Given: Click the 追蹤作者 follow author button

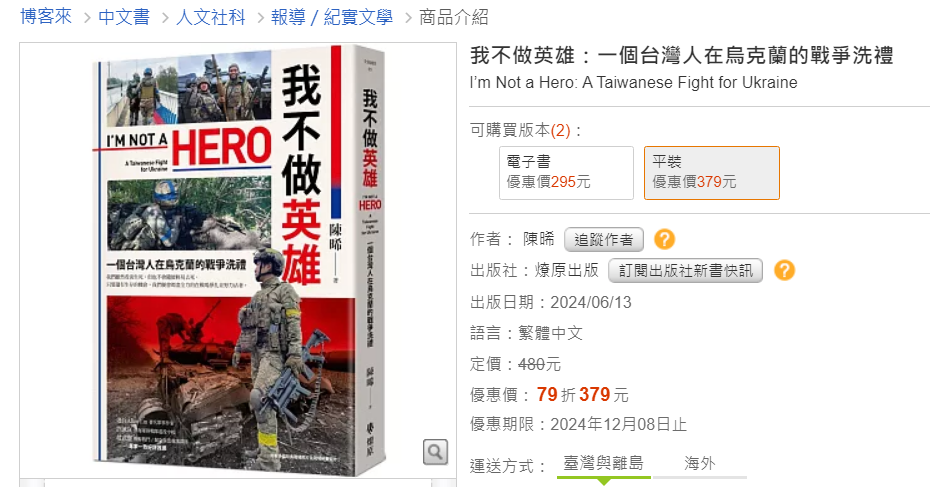Looking at the screenshot, I should pos(603,239).
